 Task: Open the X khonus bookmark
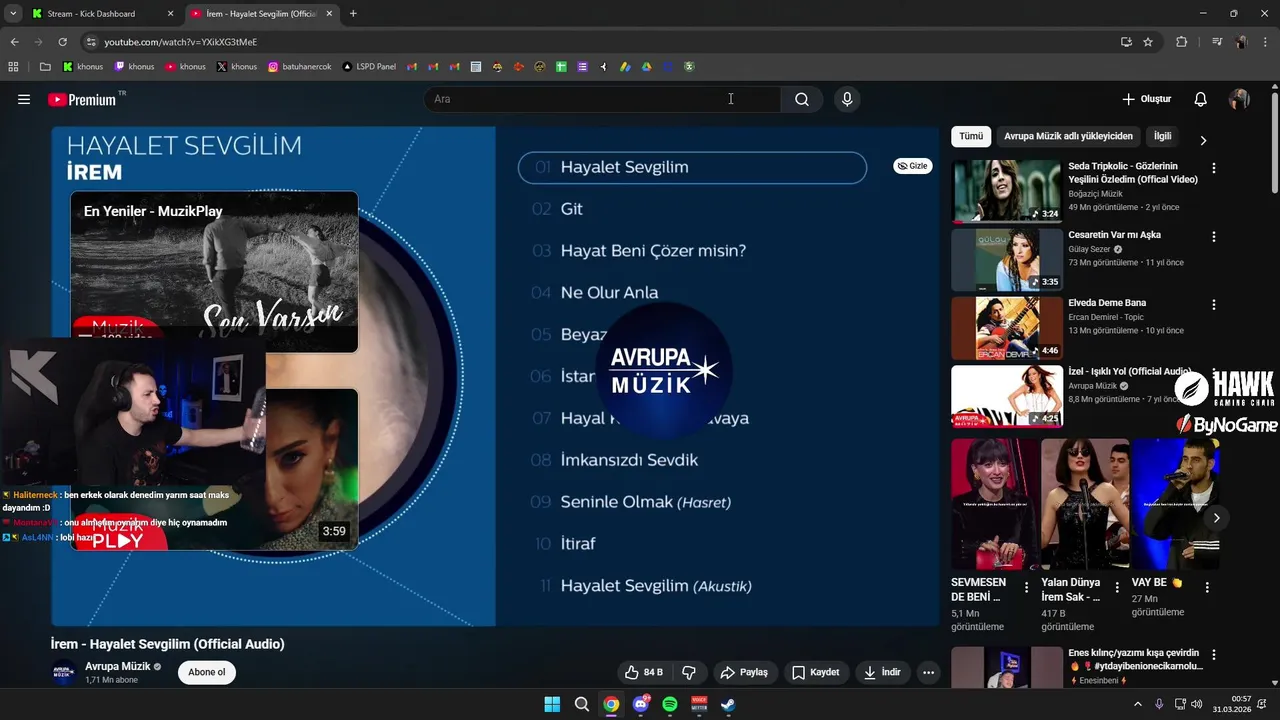237,67
